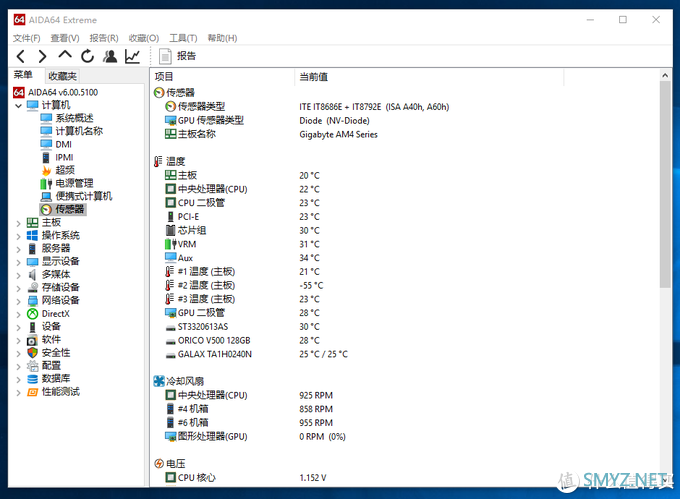Click the 芯片组 chipset icon
The image size is (680, 499).
pos(170,230)
